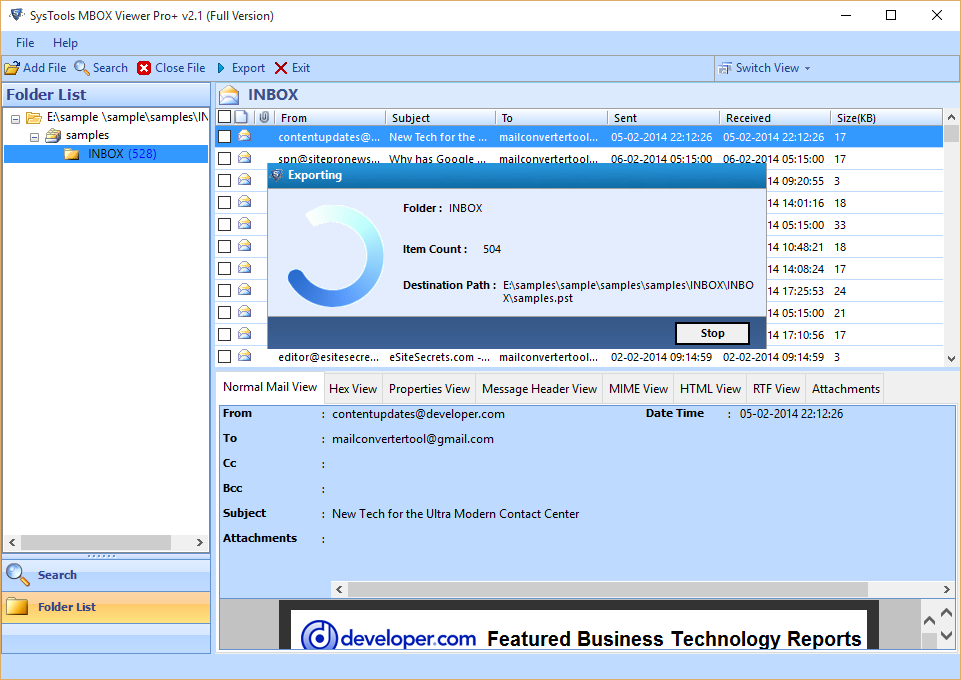The width and height of the screenshot is (961, 680).
Task: Click the attachment paperclip column header icon
Action: [264, 117]
